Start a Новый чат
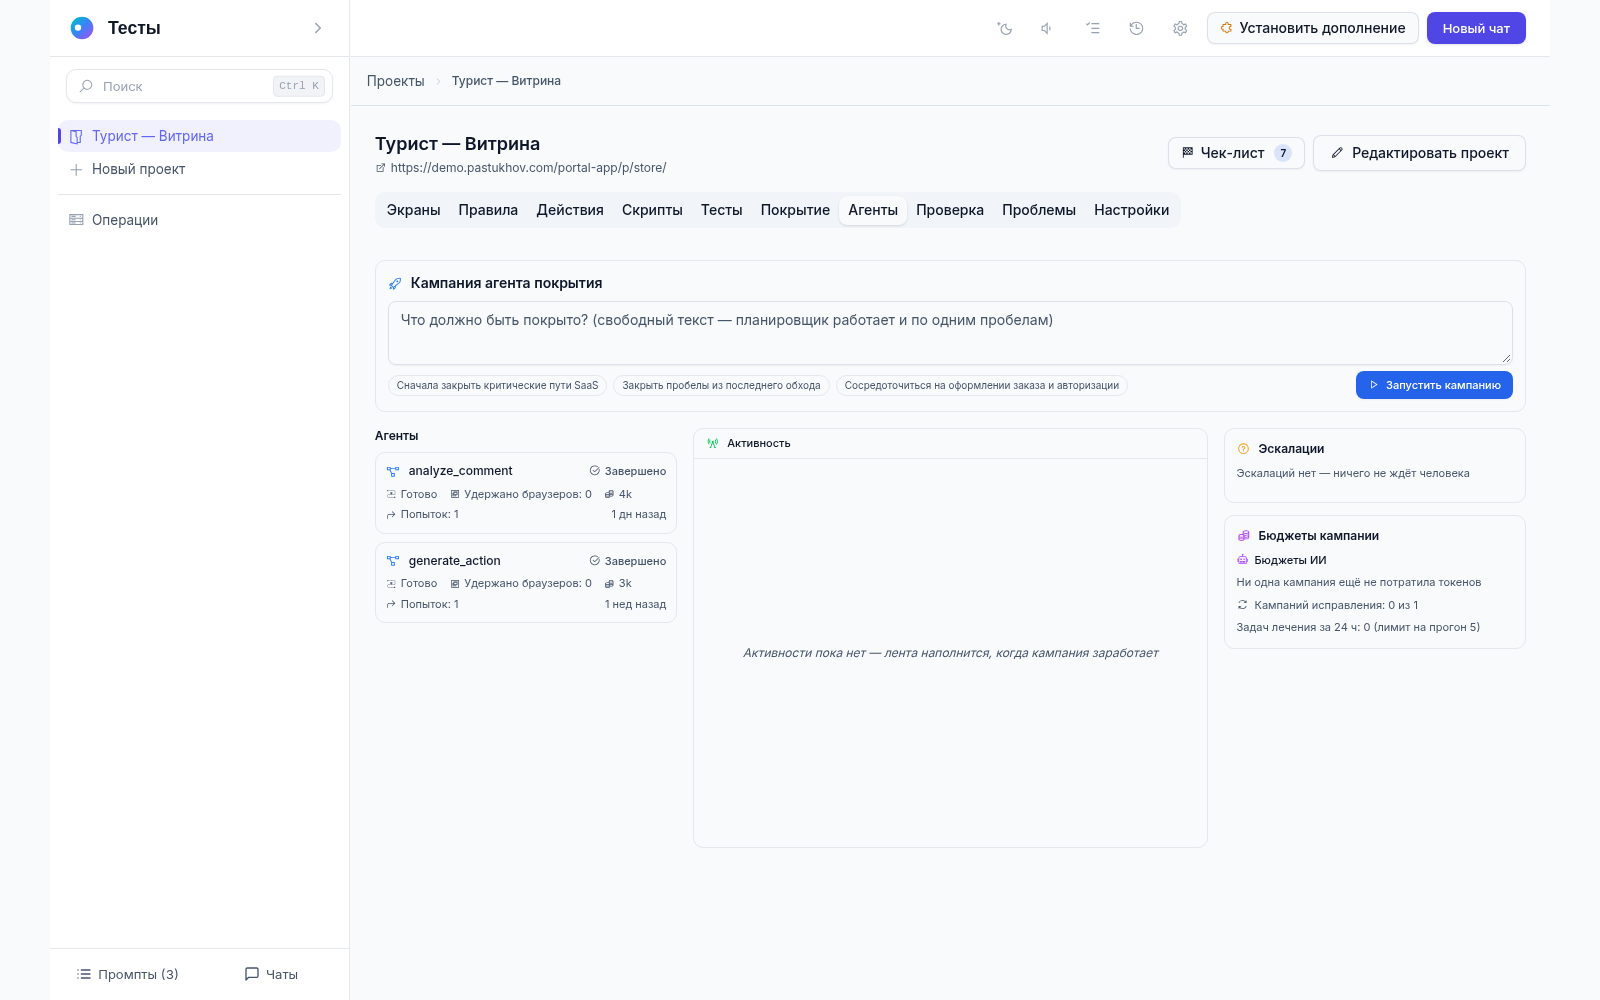 pyautogui.click(x=1476, y=28)
